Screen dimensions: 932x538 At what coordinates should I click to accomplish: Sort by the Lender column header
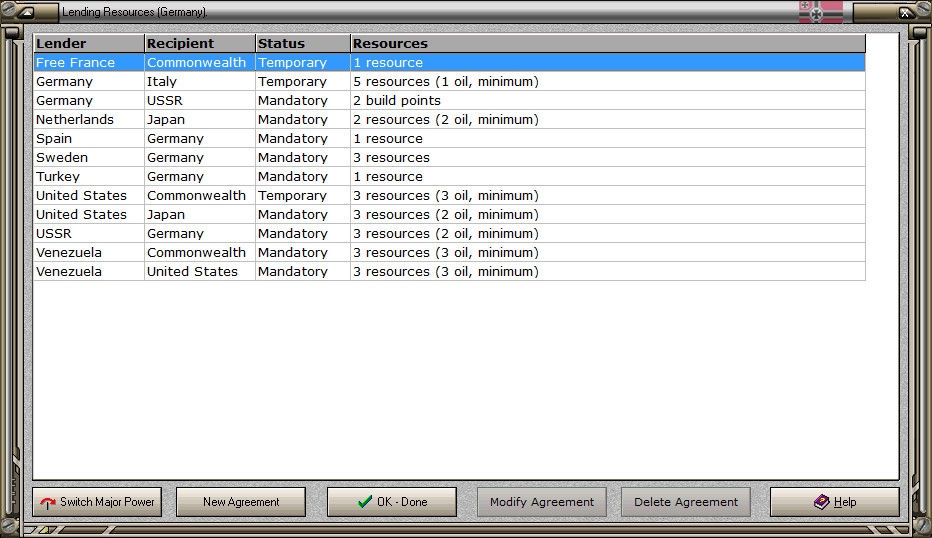point(89,43)
